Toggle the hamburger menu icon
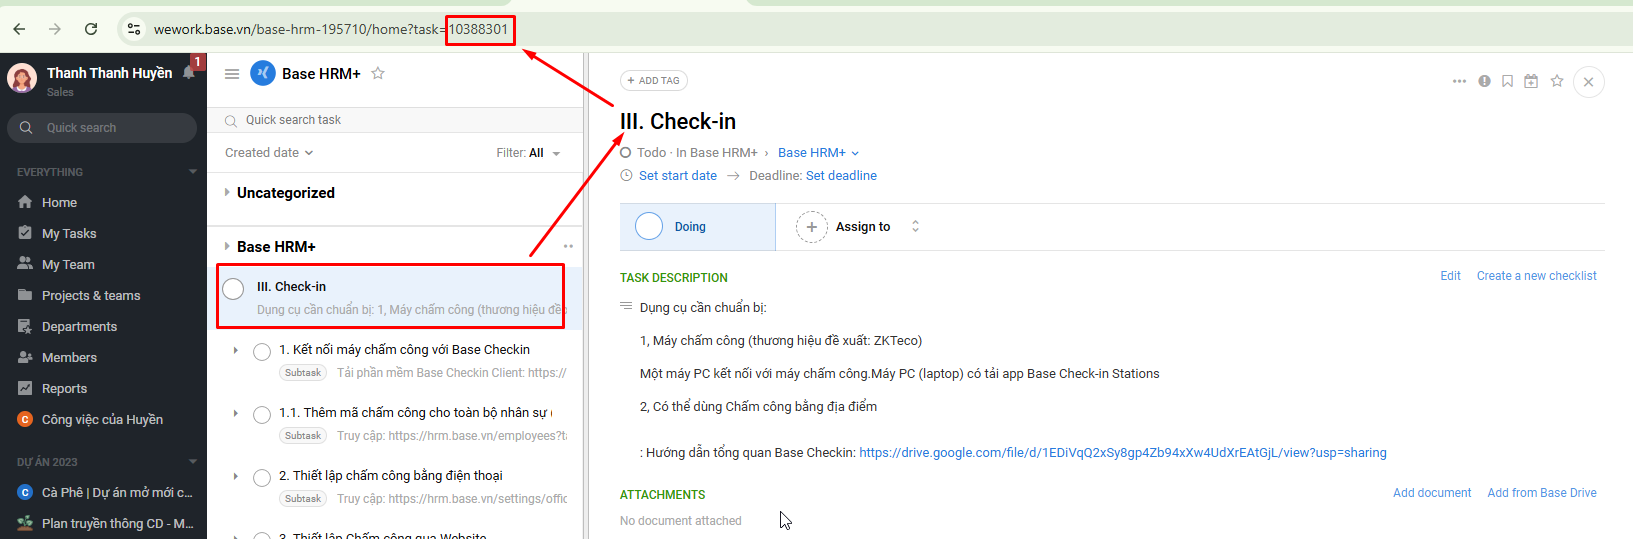 coord(232,74)
